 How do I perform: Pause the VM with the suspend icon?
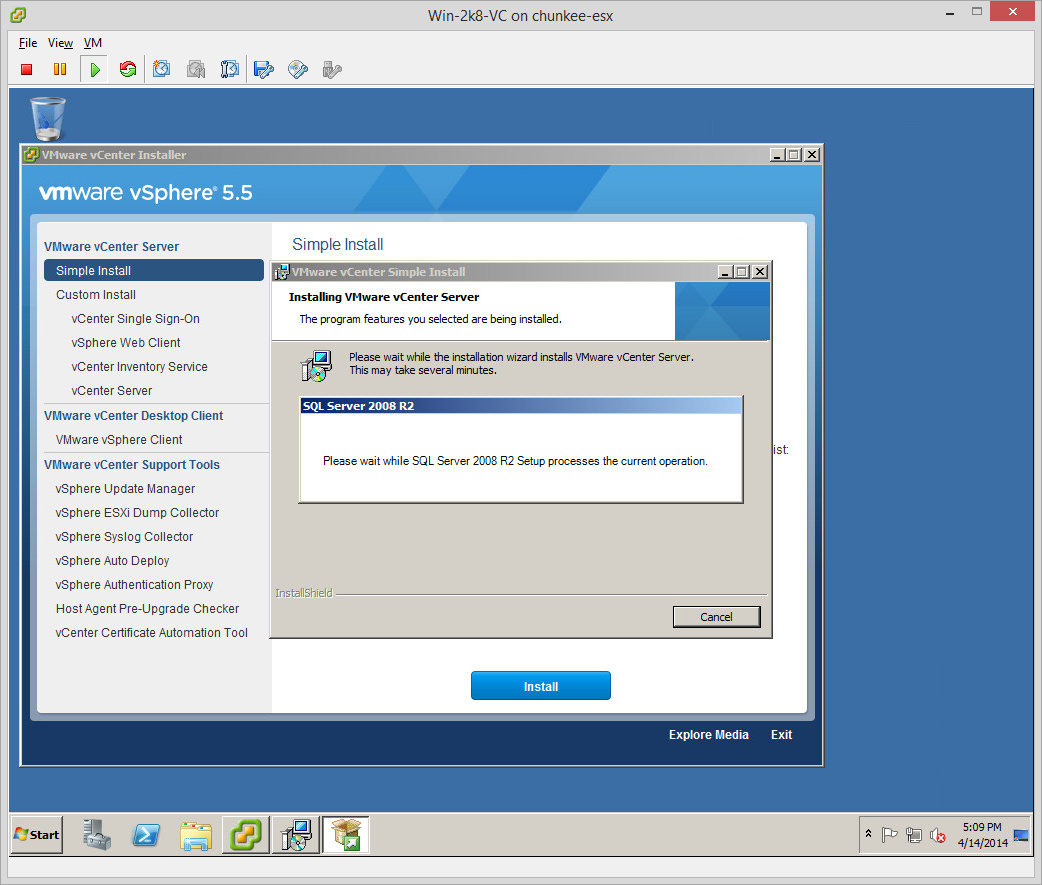pos(60,69)
